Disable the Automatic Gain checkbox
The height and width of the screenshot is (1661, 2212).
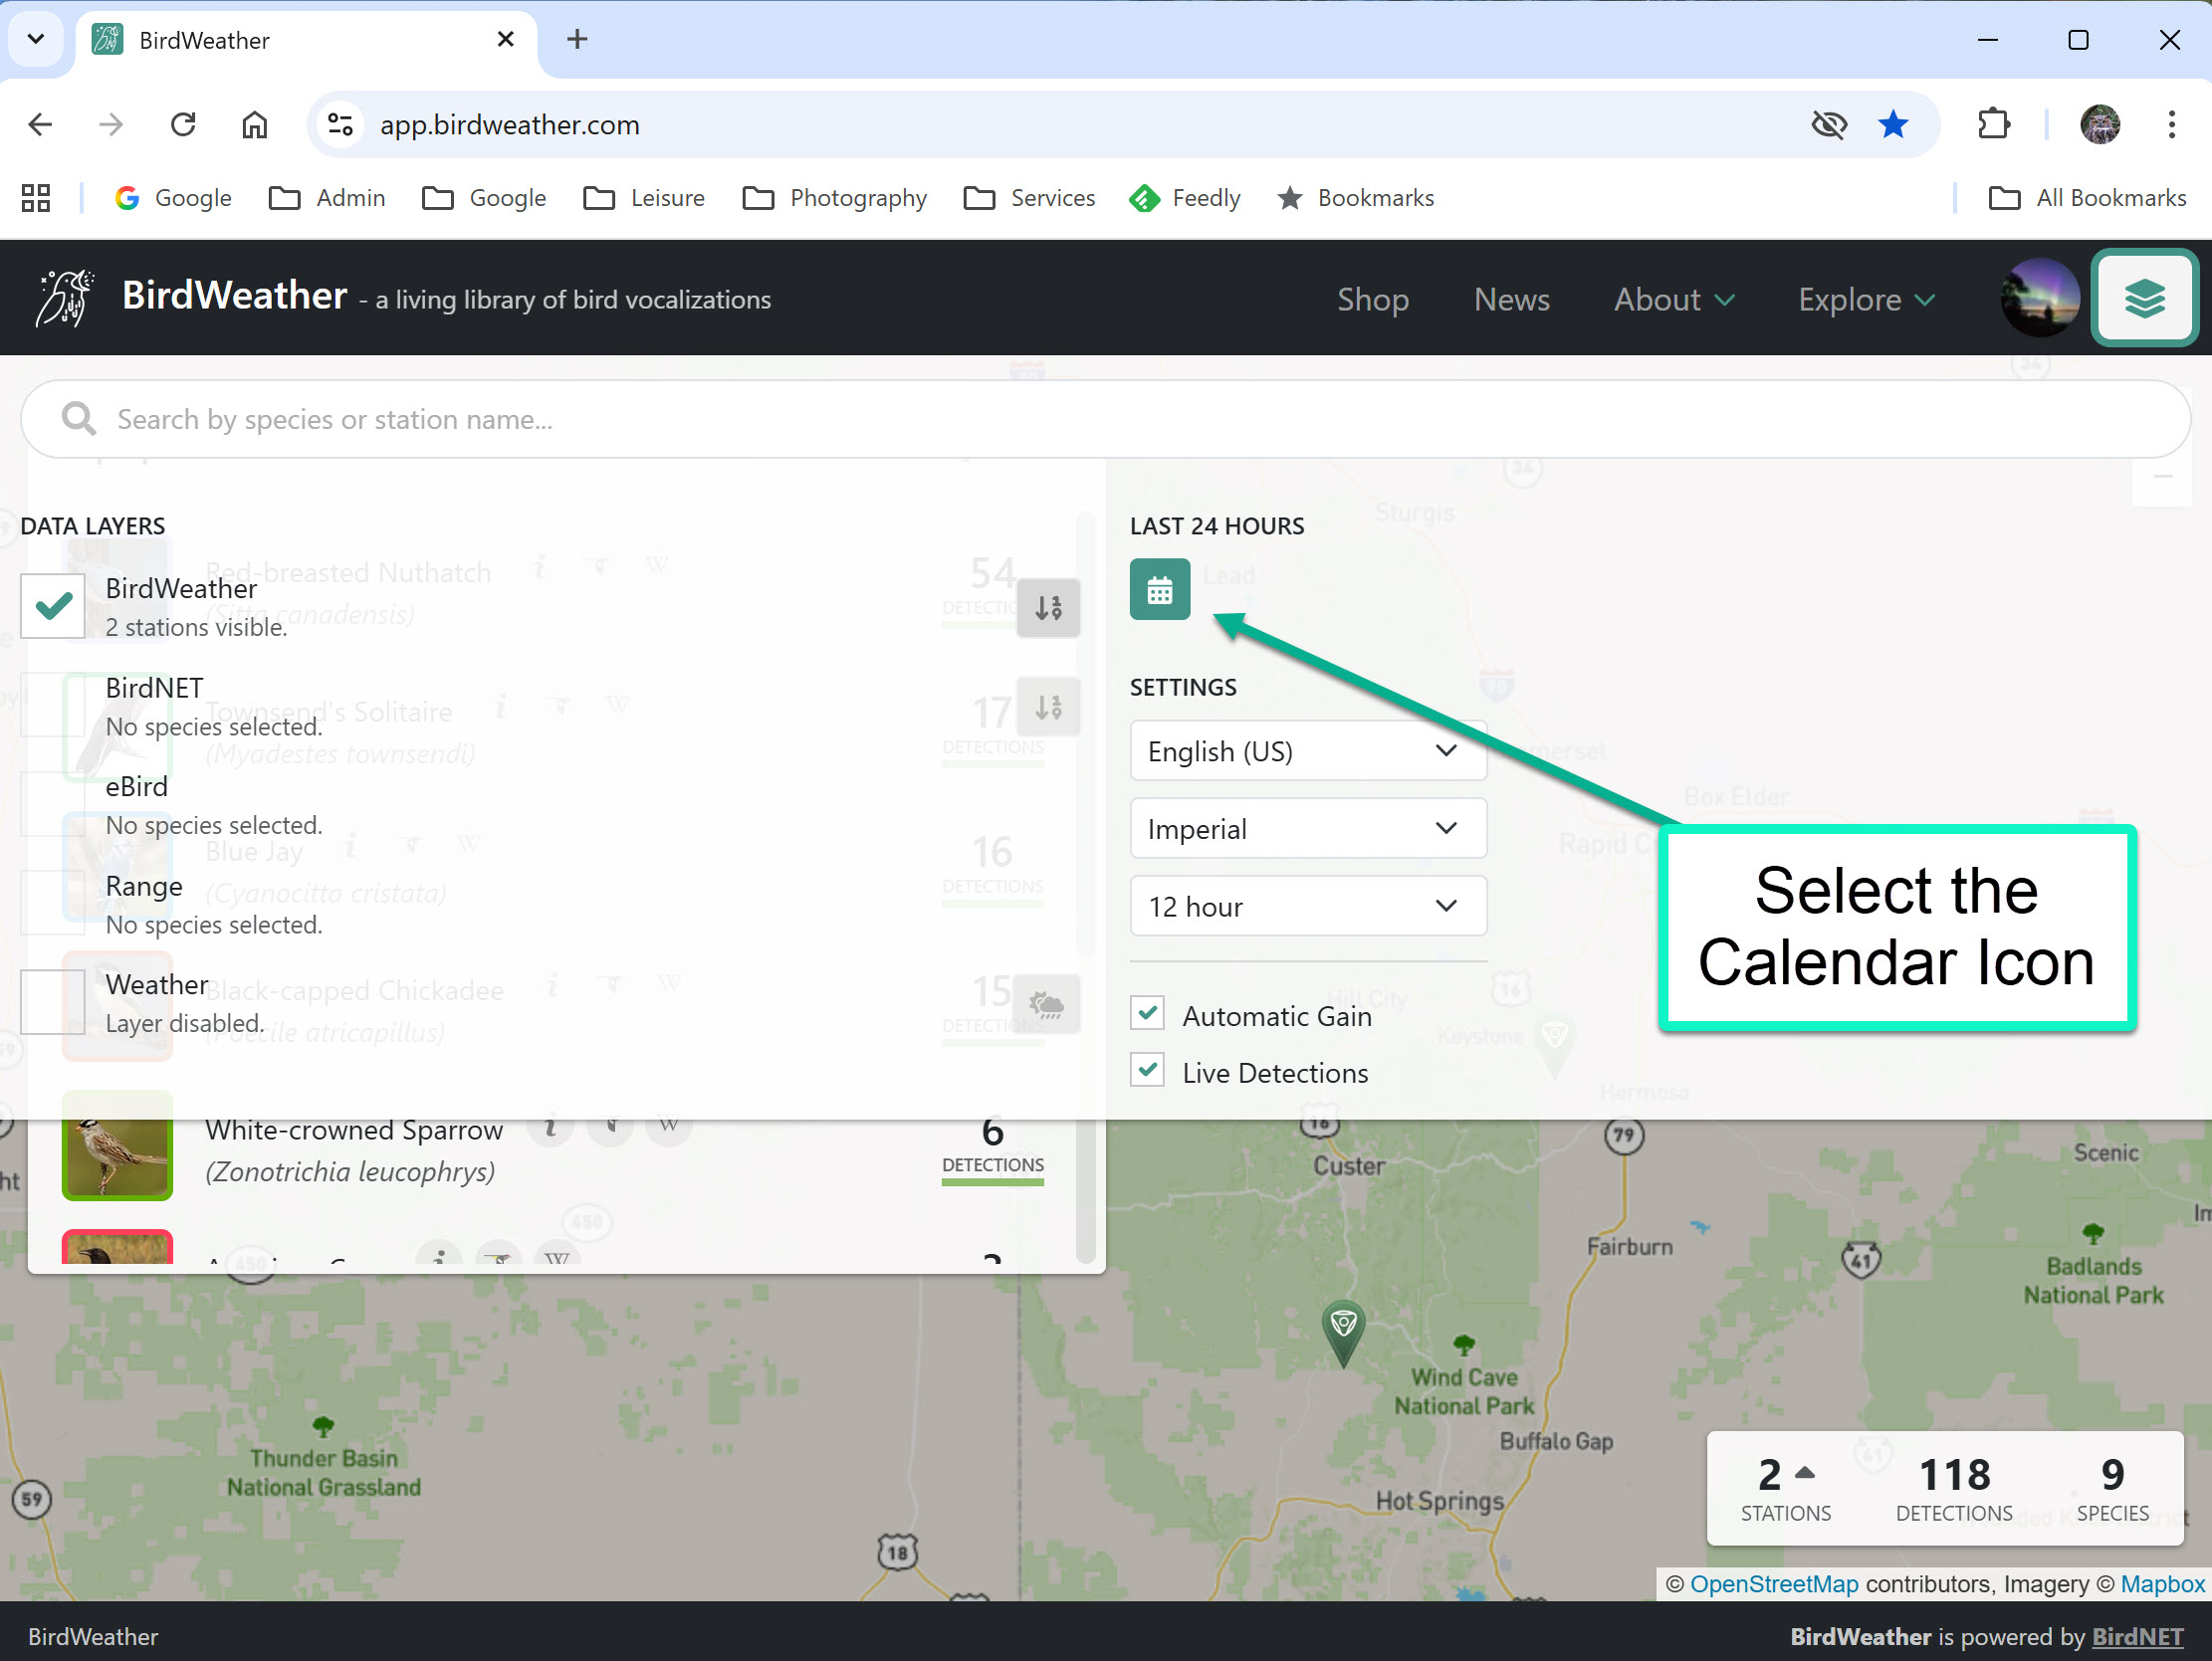click(1147, 1014)
